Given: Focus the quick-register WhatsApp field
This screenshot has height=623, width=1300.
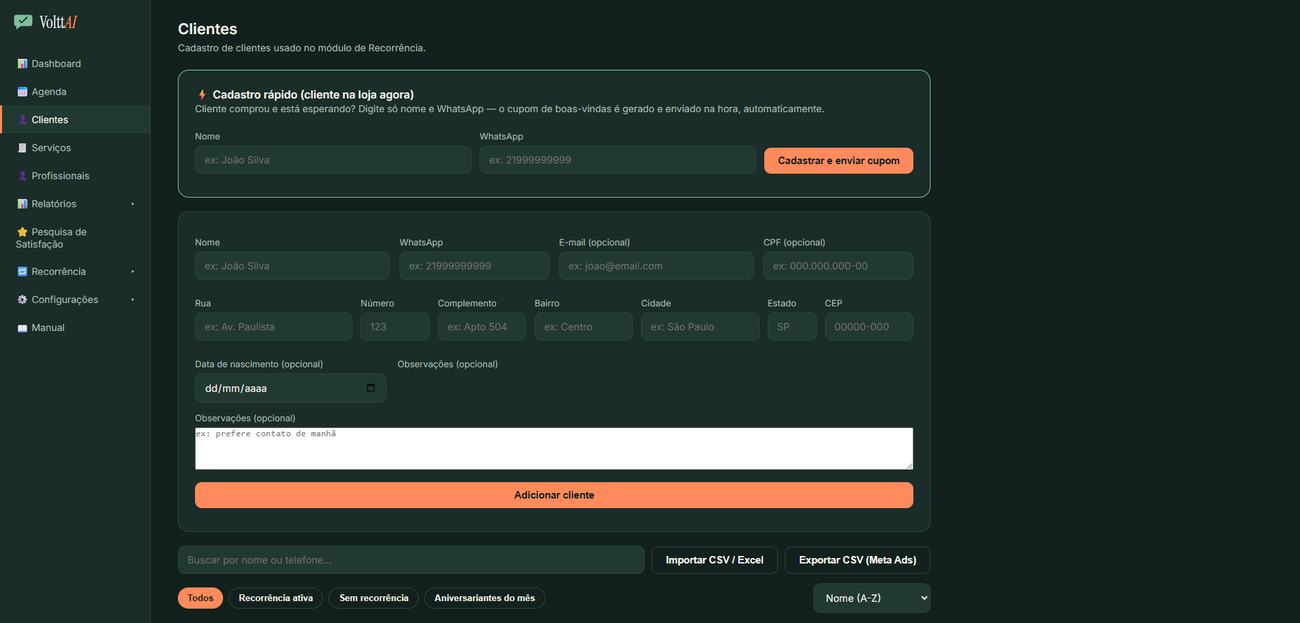Looking at the screenshot, I should 617,160.
